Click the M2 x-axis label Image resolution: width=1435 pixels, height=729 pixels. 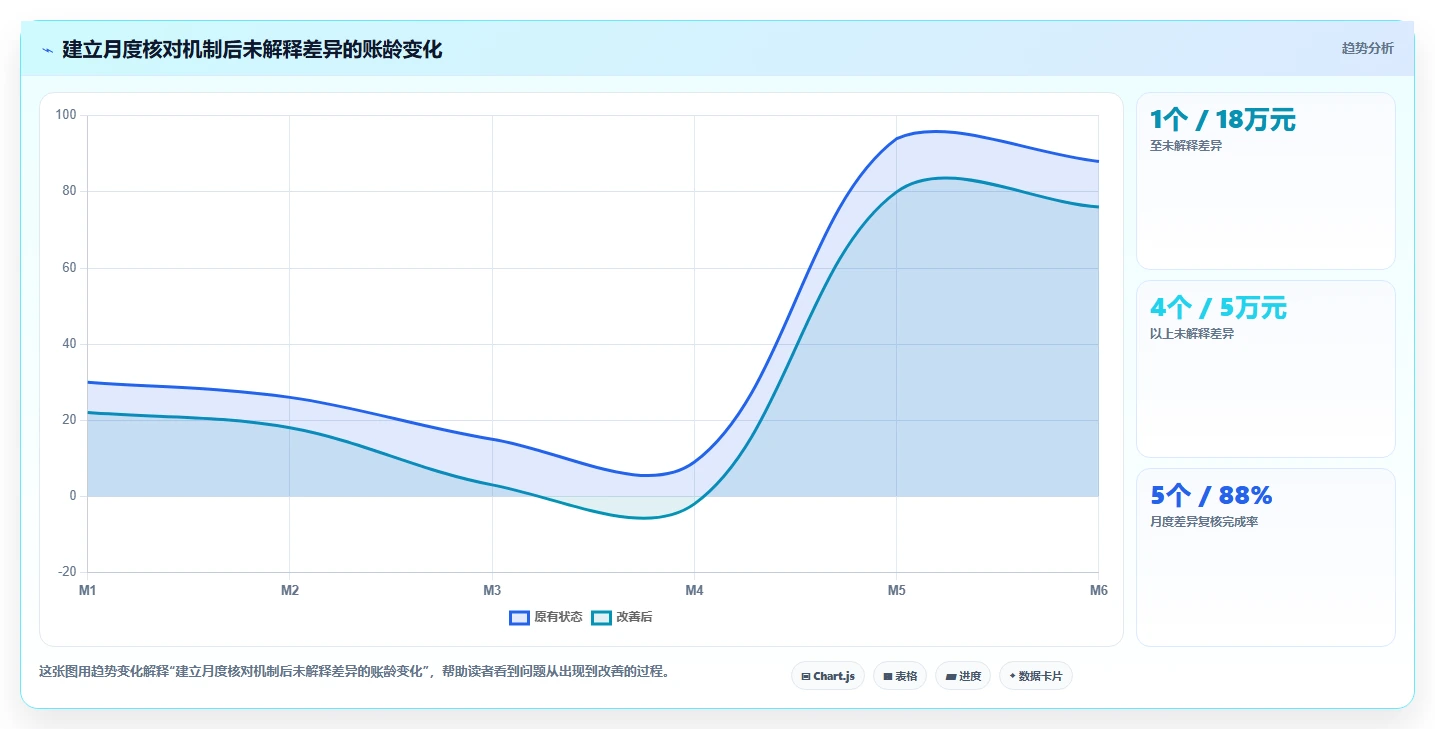coord(290,591)
